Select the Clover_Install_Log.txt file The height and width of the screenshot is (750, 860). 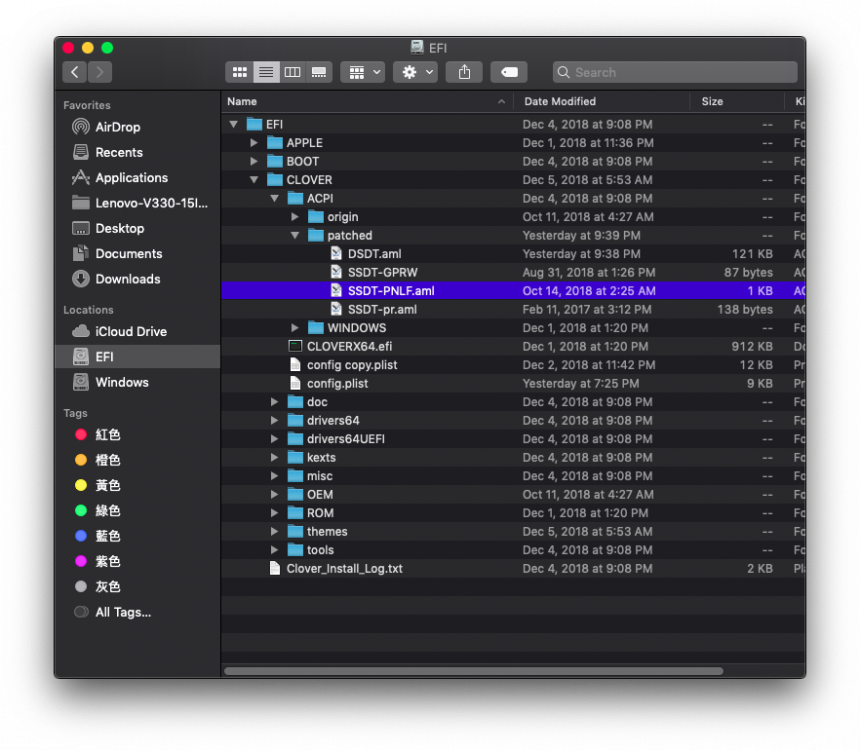coord(513,569)
